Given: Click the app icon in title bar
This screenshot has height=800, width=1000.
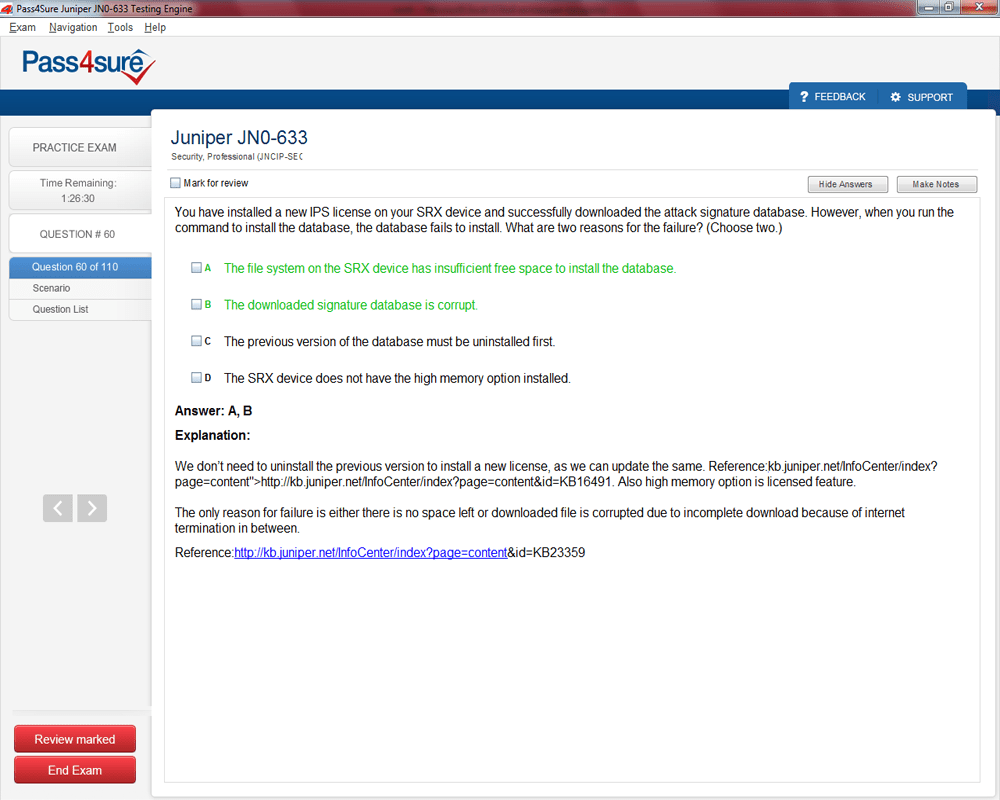Looking at the screenshot, I should [x=7, y=8].
